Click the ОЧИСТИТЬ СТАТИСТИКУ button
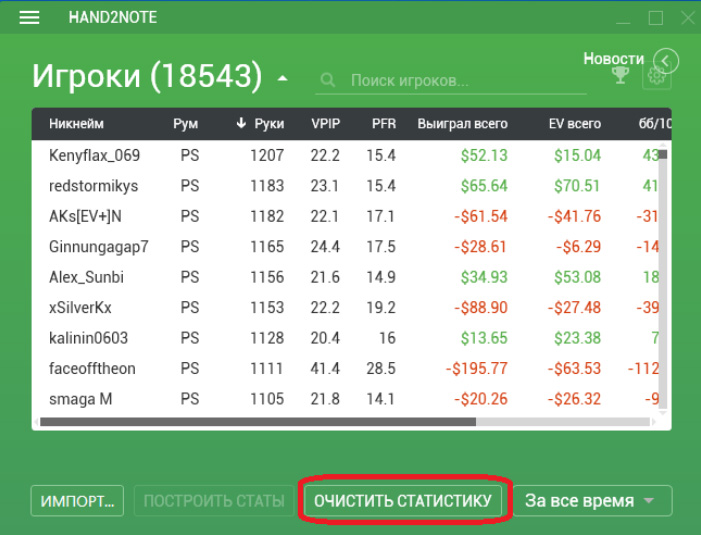 click(x=403, y=501)
